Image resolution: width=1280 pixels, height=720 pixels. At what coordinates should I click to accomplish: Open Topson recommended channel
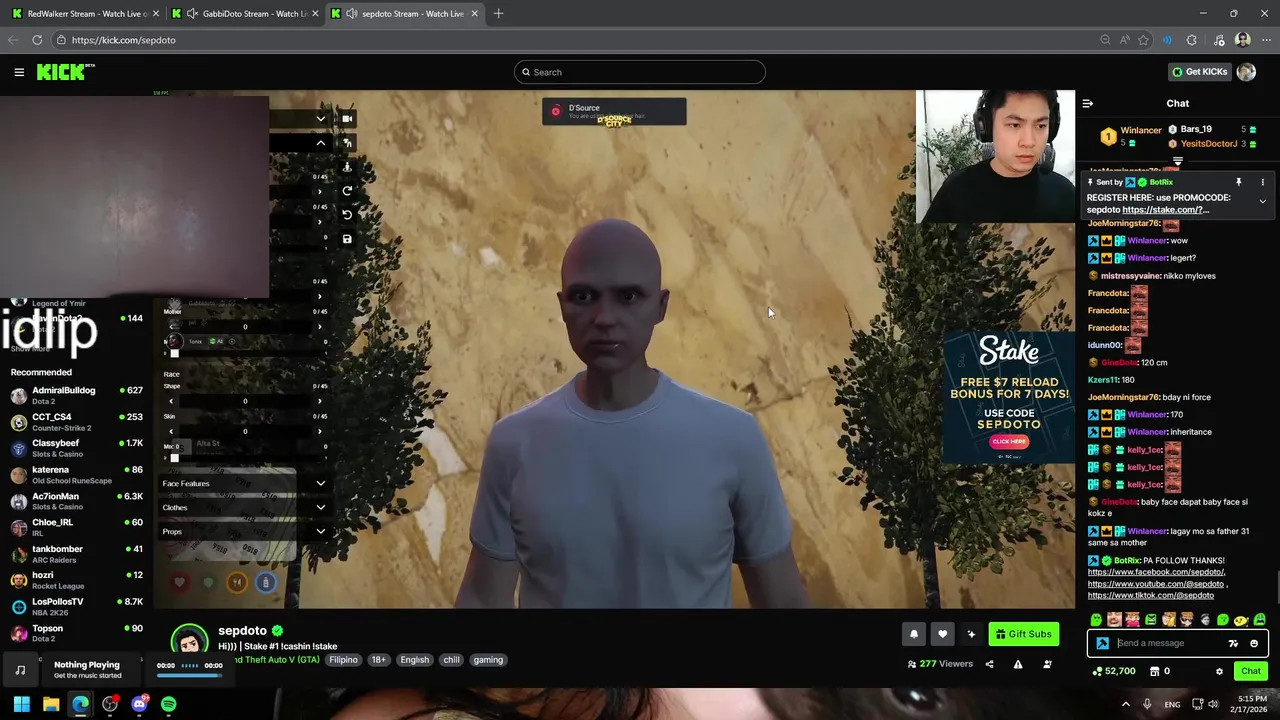(77, 633)
